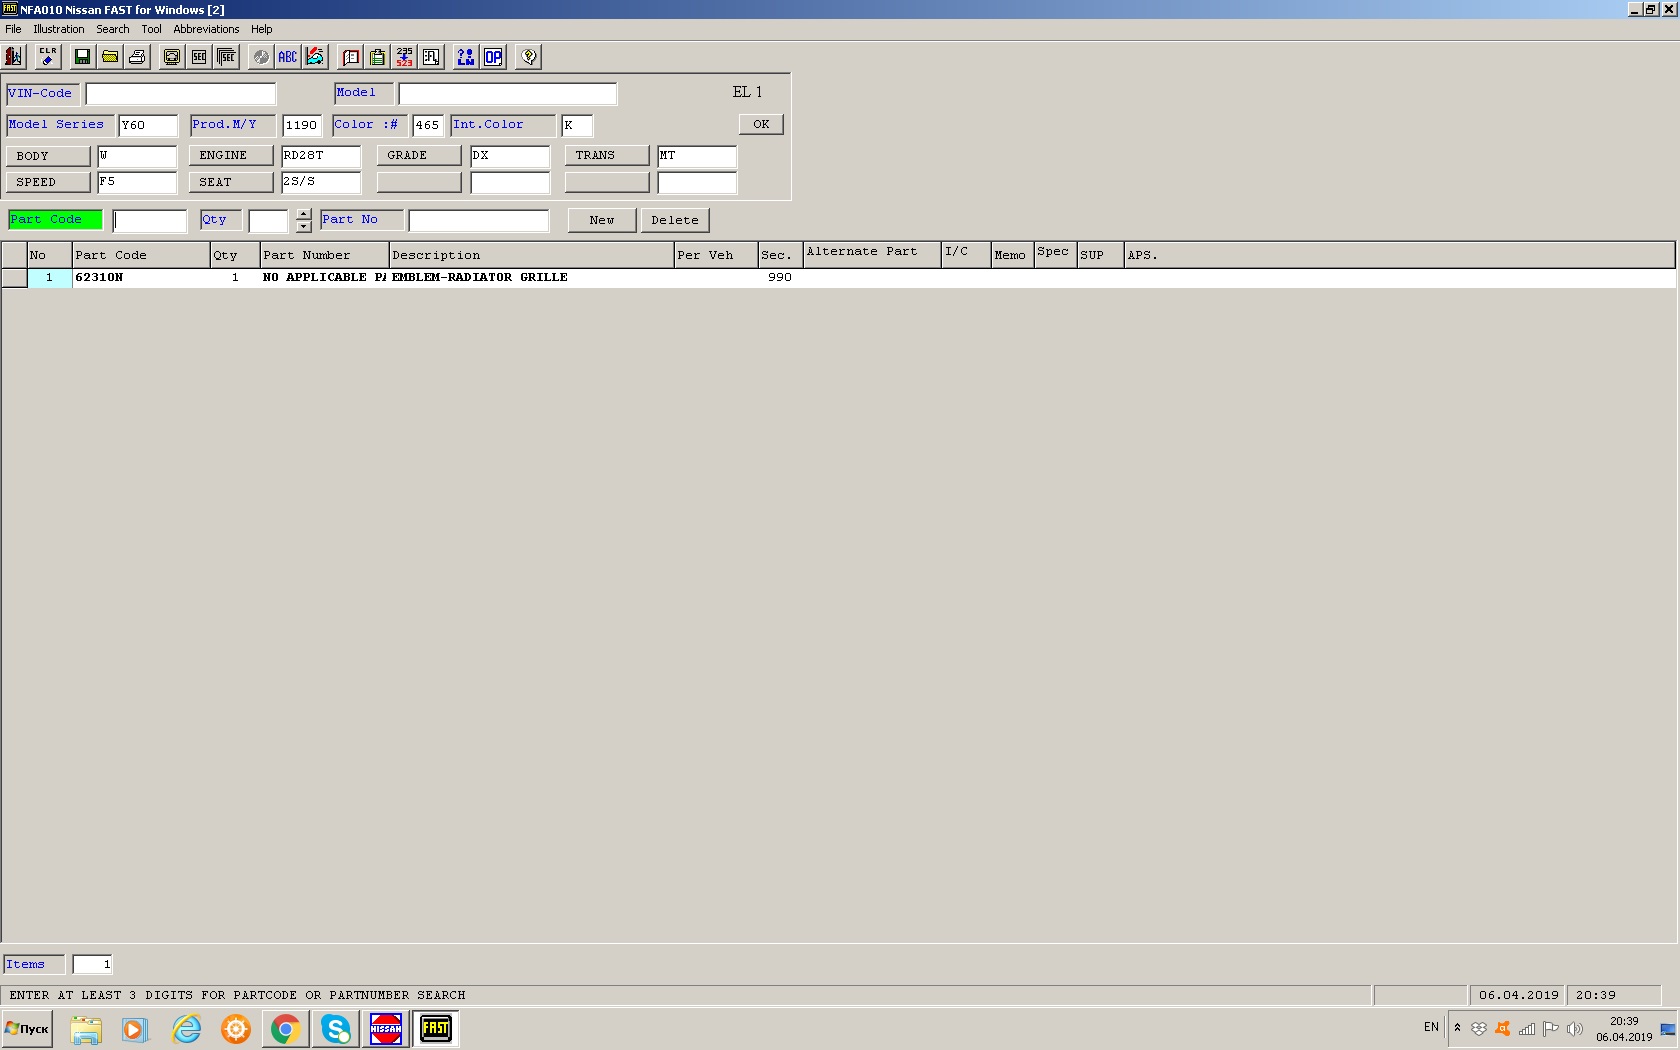1680x1050 pixels.
Task: Click the monitor illustration display icon
Action: point(172,57)
